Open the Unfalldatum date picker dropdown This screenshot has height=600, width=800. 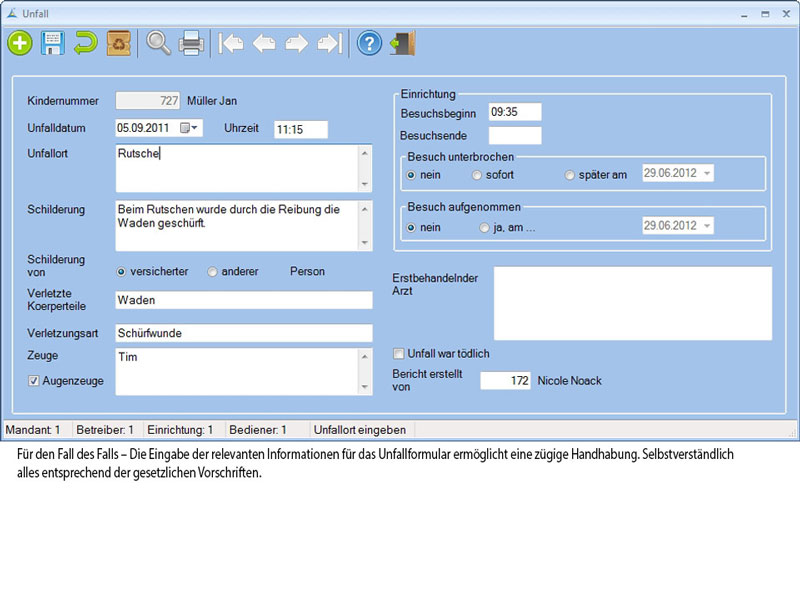[x=195, y=128]
